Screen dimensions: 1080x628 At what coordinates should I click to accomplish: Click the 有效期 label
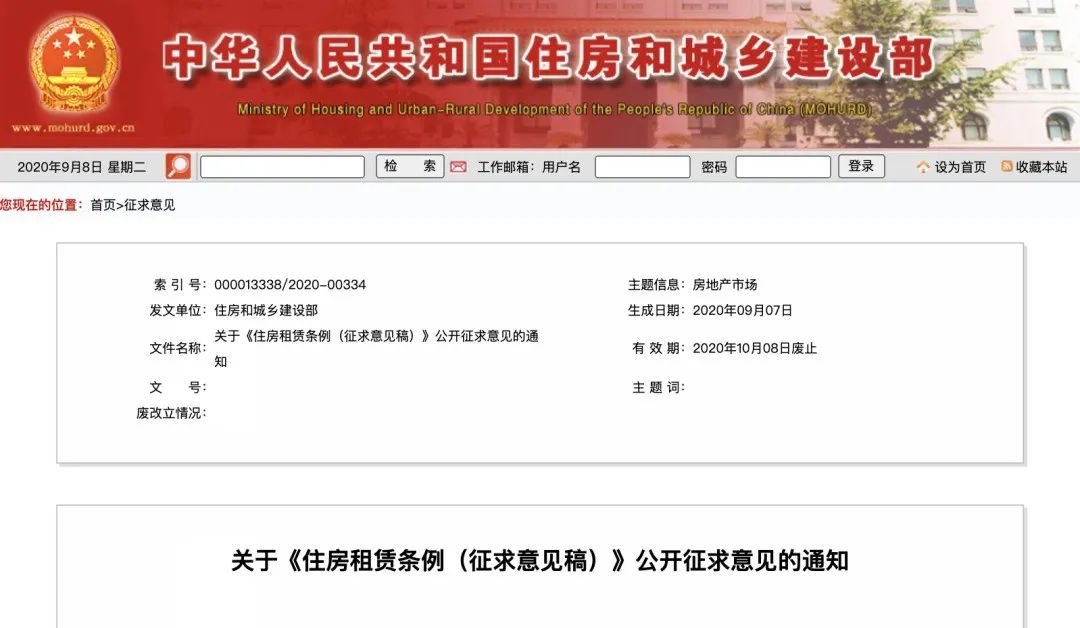658,348
